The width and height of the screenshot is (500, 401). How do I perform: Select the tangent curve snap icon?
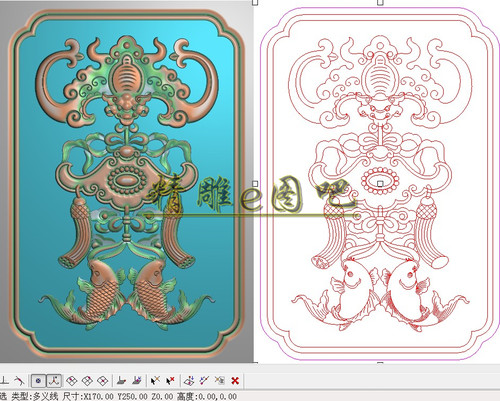[19, 380]
